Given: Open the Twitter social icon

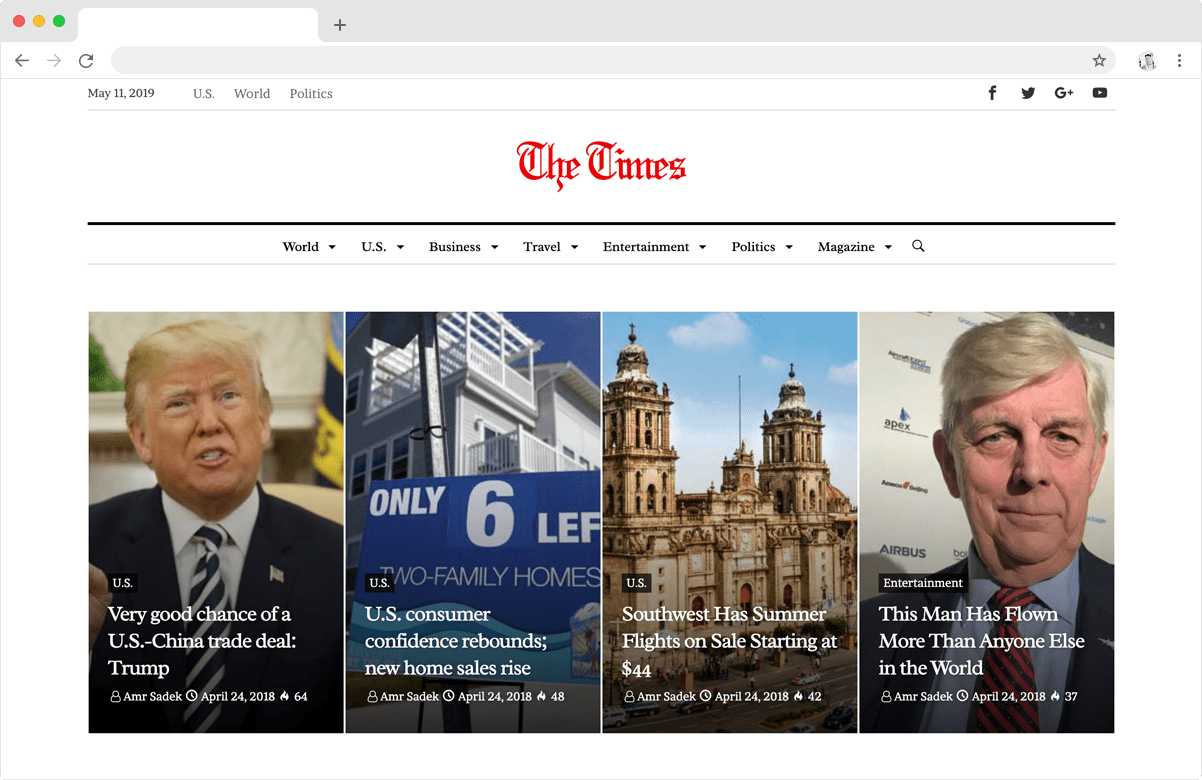Looking at the screenshot, I should pyautogui.click(x=1028, y=93).
